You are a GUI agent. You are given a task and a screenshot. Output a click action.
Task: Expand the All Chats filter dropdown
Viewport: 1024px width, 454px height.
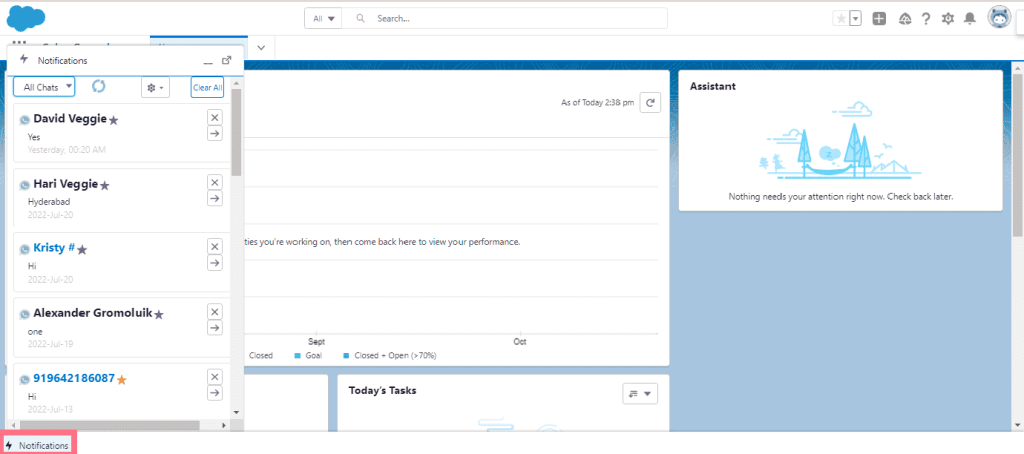pyautogui.click(x=44, y=87)
